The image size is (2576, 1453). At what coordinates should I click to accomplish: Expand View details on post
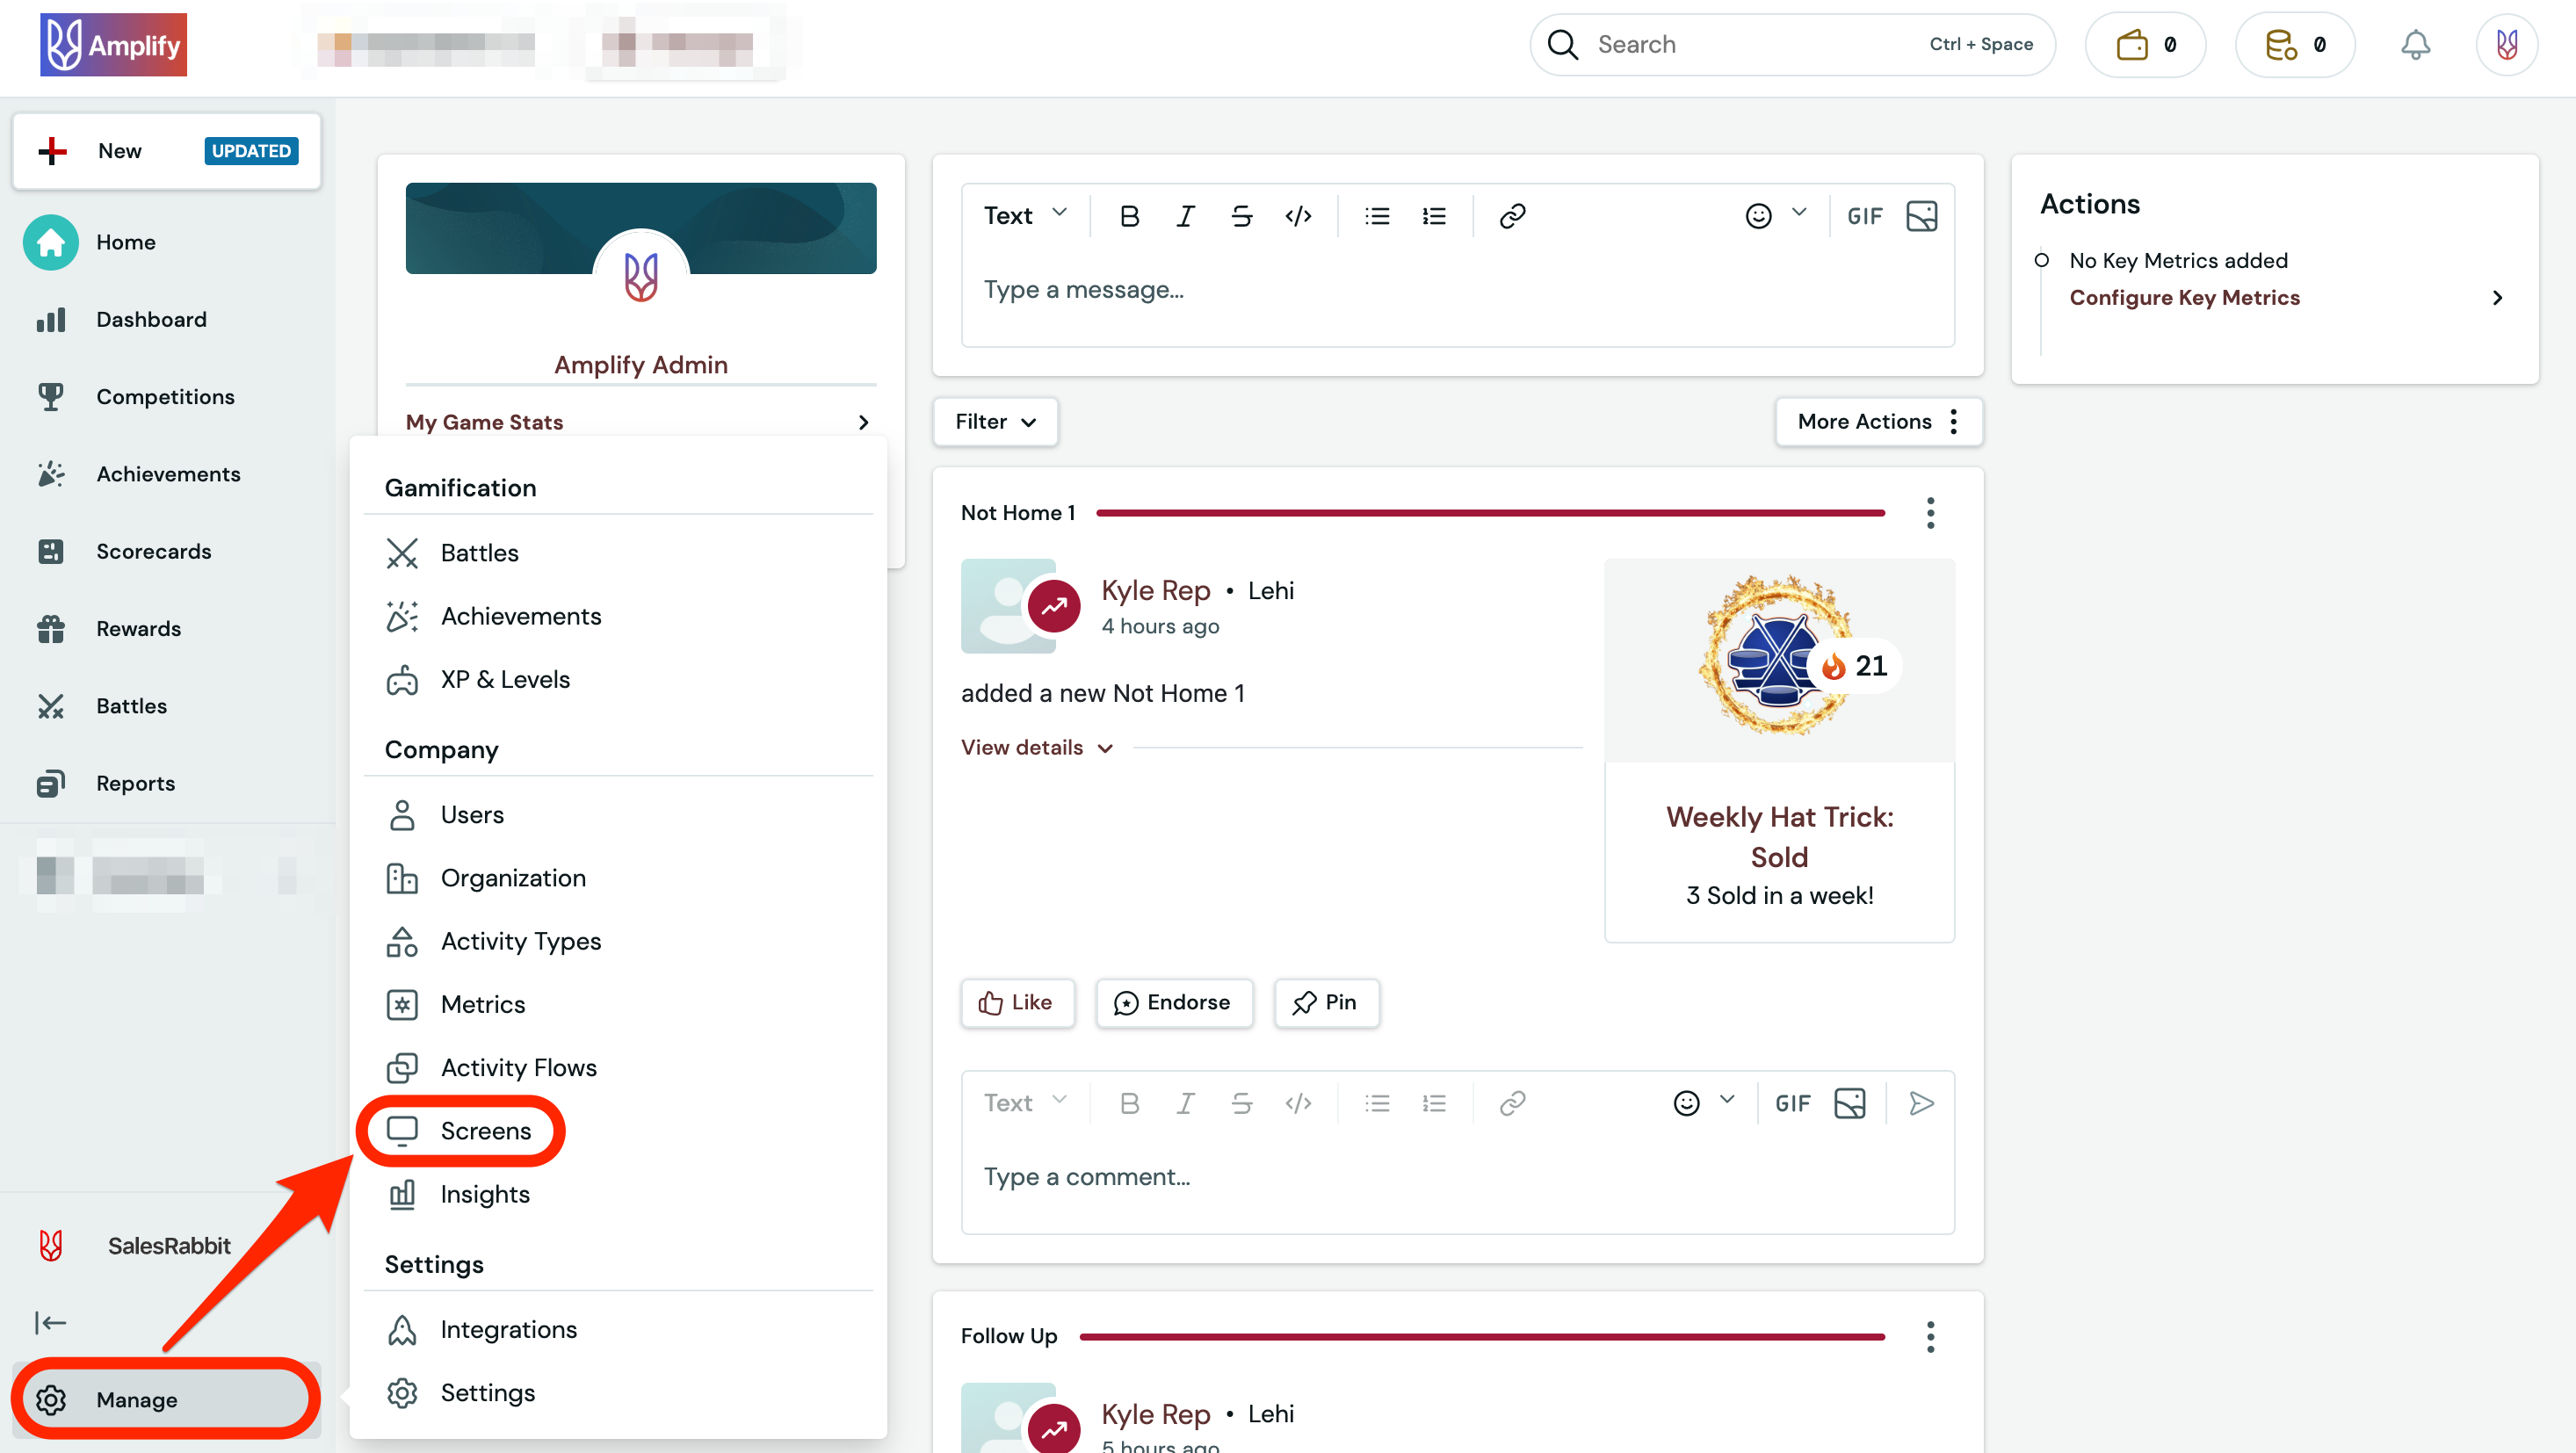[x=1036, y=747]
